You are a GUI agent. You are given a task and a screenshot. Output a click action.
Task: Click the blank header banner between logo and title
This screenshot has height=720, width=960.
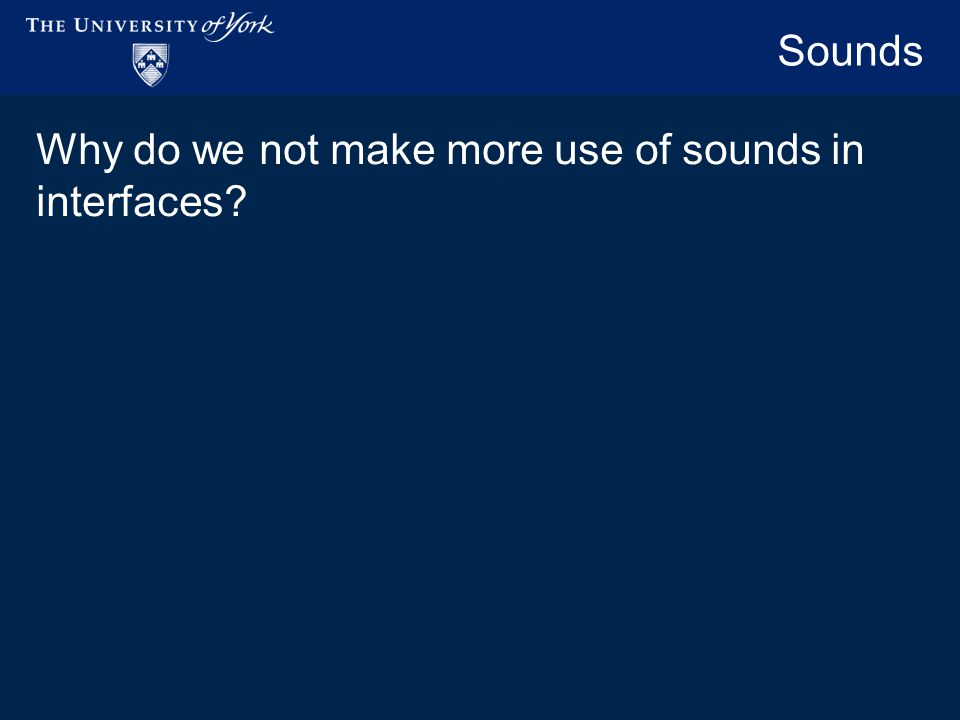click(x=520, y=48)
